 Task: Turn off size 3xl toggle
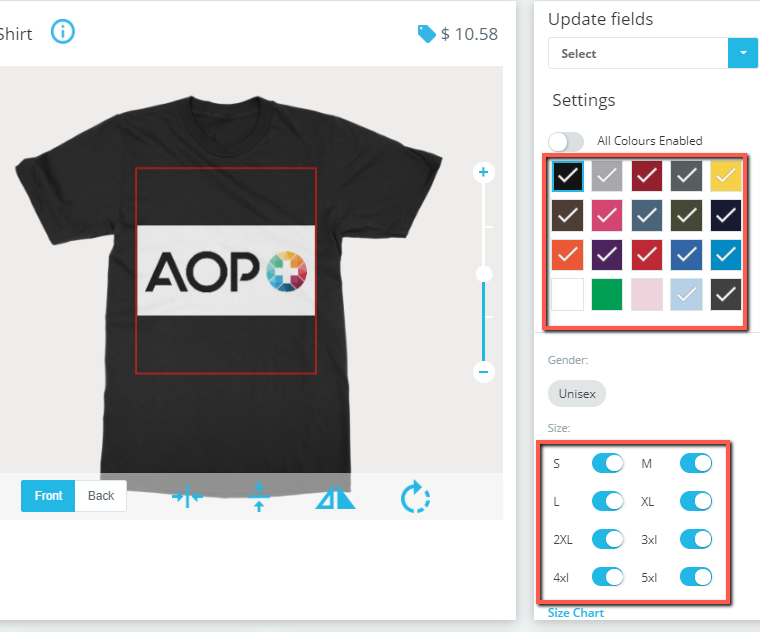(x=696, y=539)
